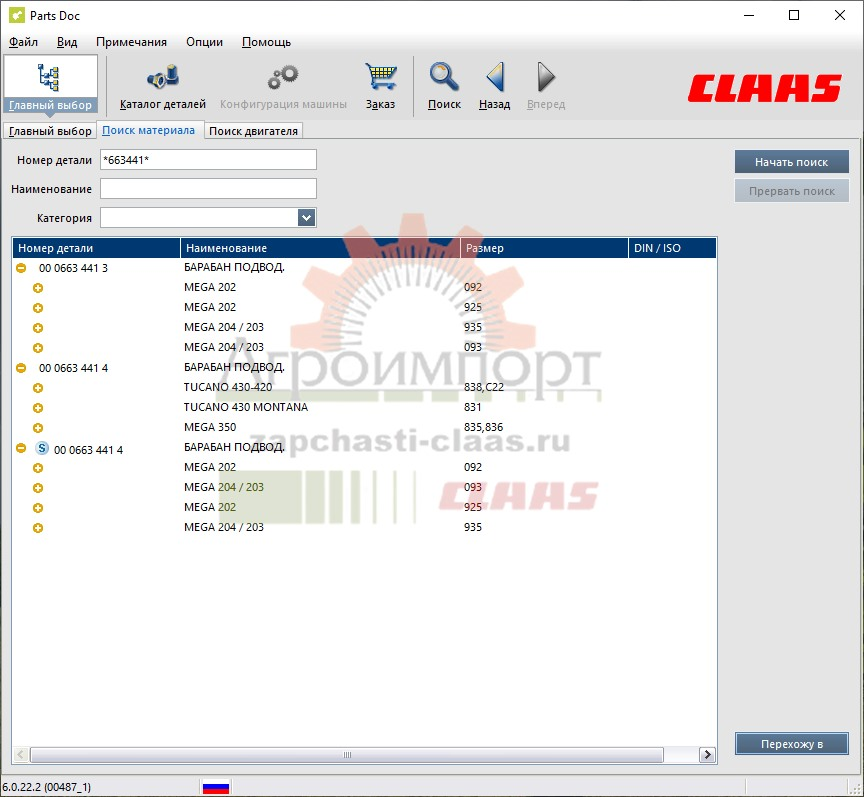Switch to the Главный выбор tab
864x797 pixels.
pyautogui.click(x=50, y=131)
